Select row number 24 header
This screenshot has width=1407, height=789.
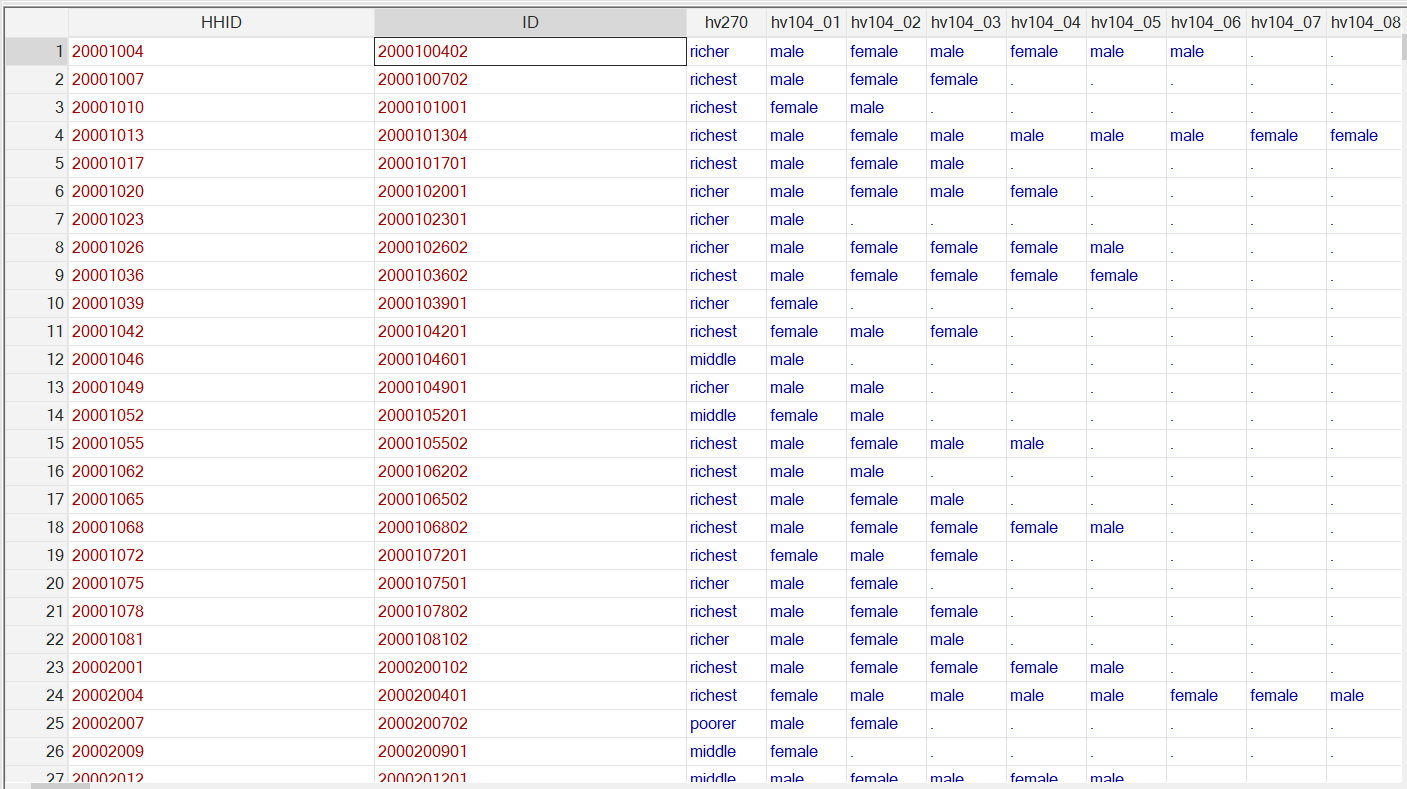(x=35, y=695)
